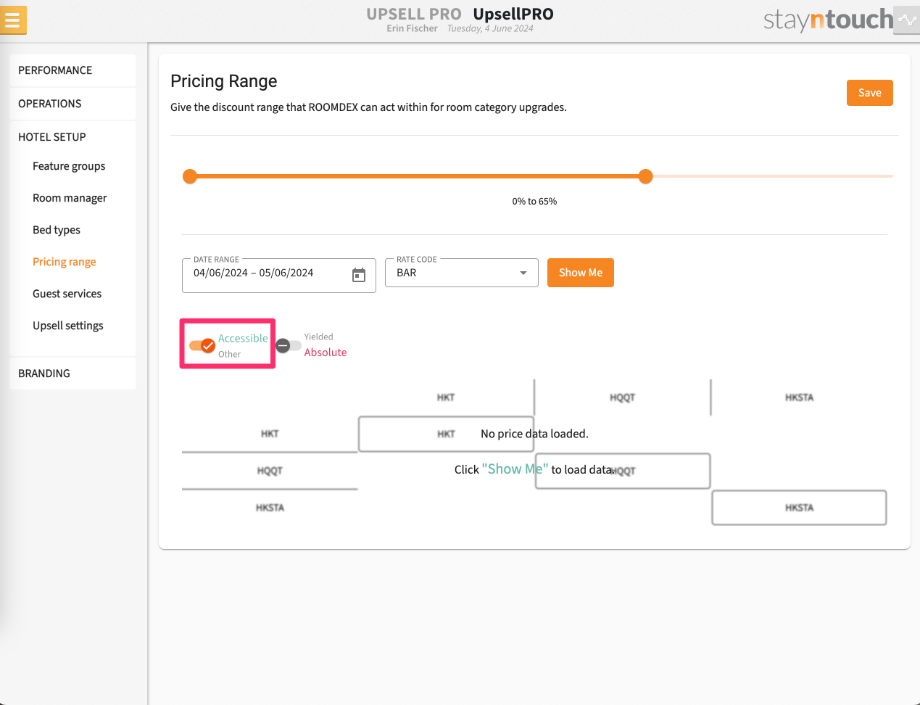This screenshot has height=705, width=920.
Task: Open the date range calendar icon
Action: click(x=358, y=275)
